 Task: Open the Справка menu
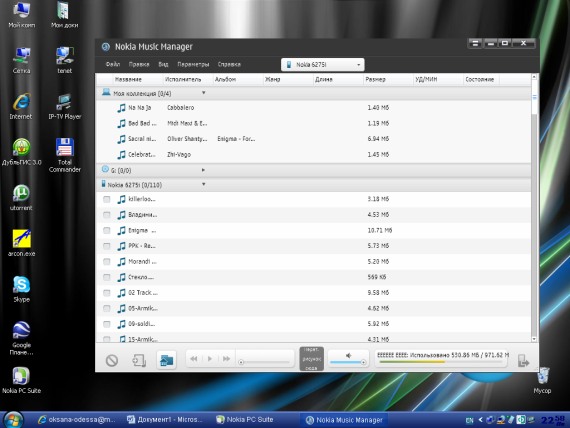click(229, 64)
